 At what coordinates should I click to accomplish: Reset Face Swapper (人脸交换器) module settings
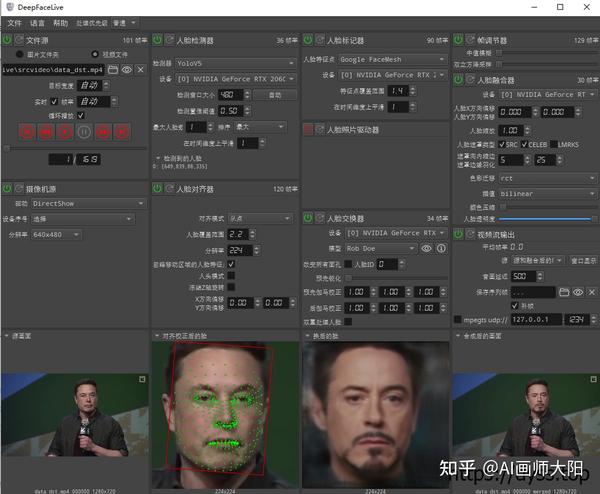(x=320, y=218)
